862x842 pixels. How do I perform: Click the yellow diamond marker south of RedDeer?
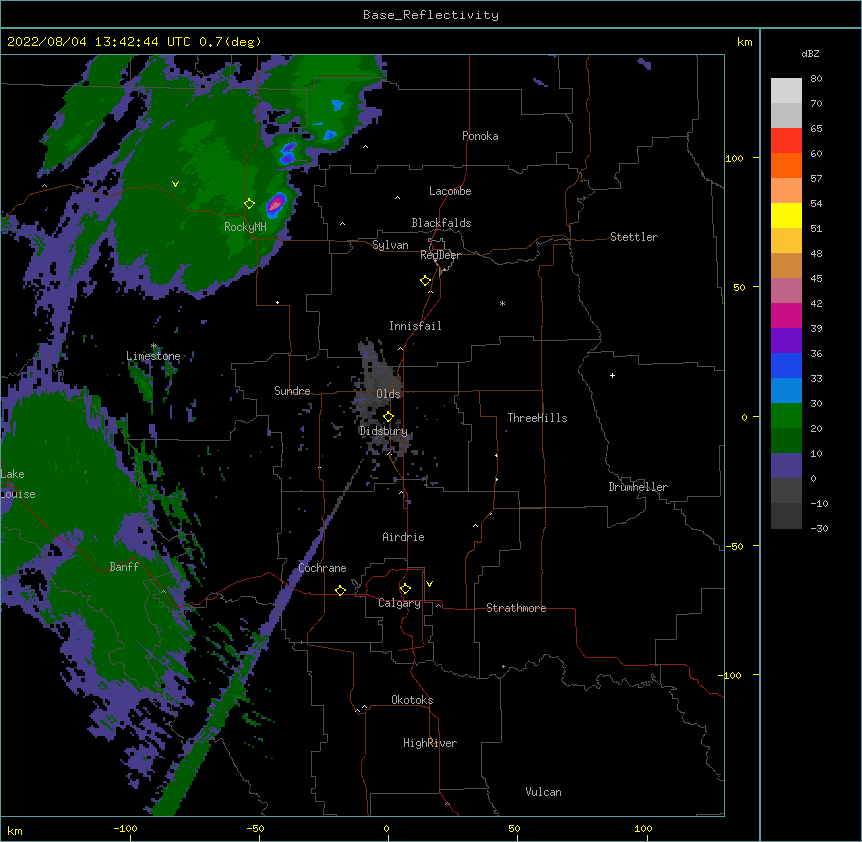click(x=426, y=281)
